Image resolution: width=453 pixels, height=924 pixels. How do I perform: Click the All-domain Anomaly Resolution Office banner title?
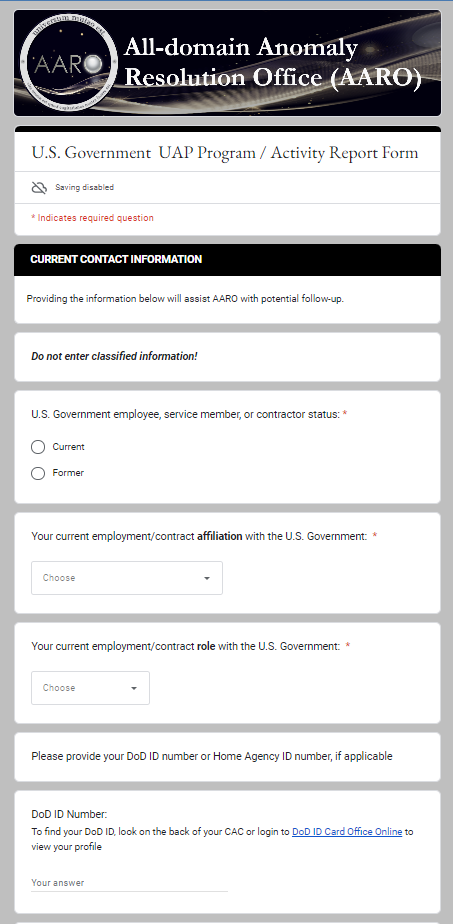[x=273, y=62]
